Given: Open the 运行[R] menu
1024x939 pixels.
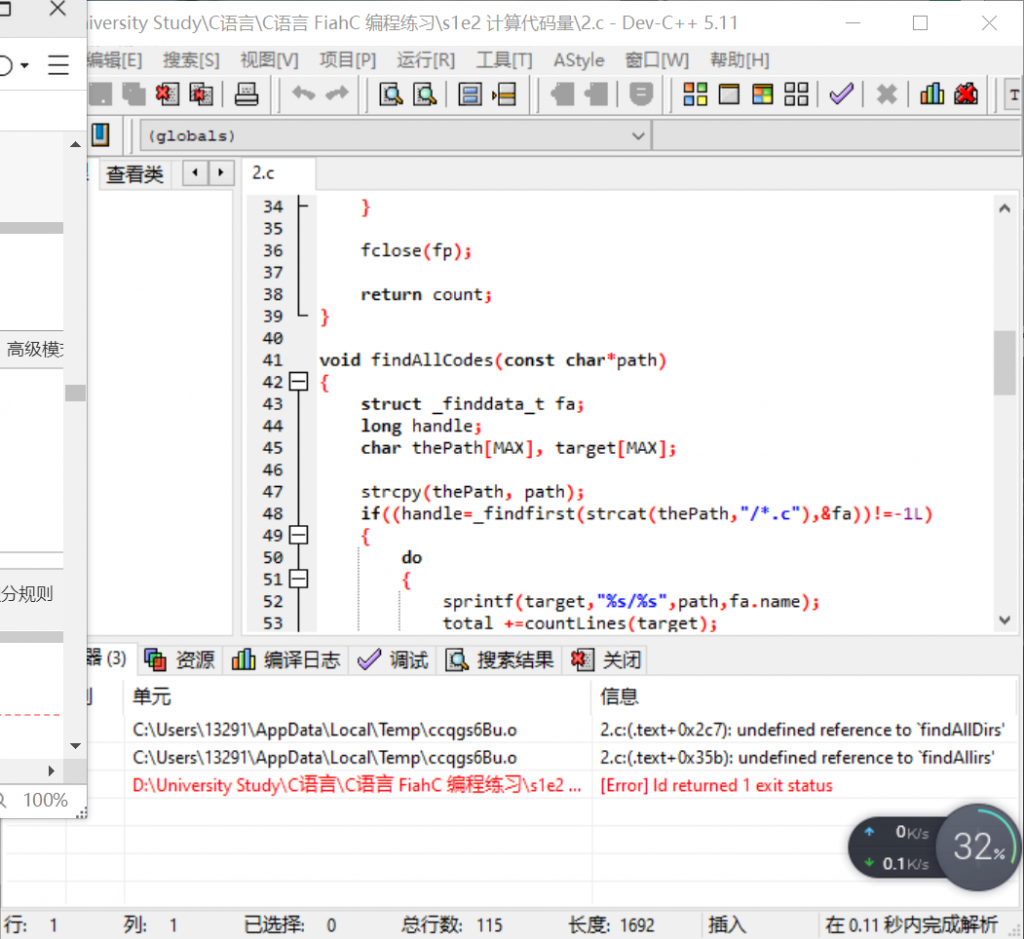Looking at the screenshot, I should tap(425, 60).
